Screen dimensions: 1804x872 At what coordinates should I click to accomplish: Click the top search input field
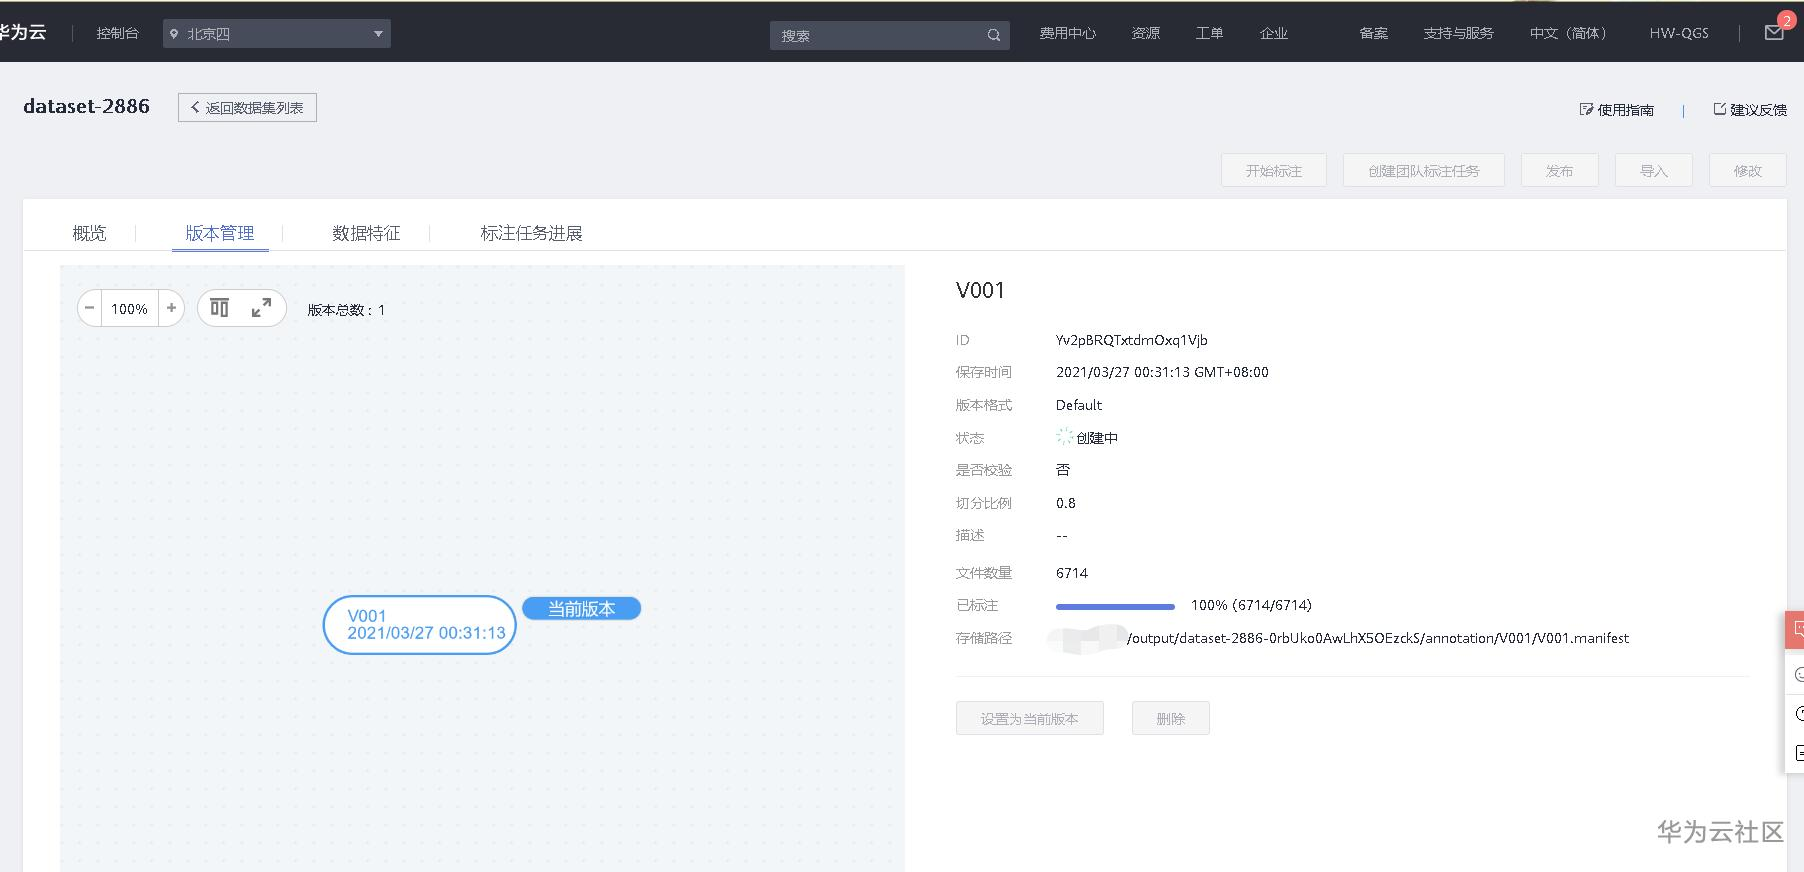[890, 35]
